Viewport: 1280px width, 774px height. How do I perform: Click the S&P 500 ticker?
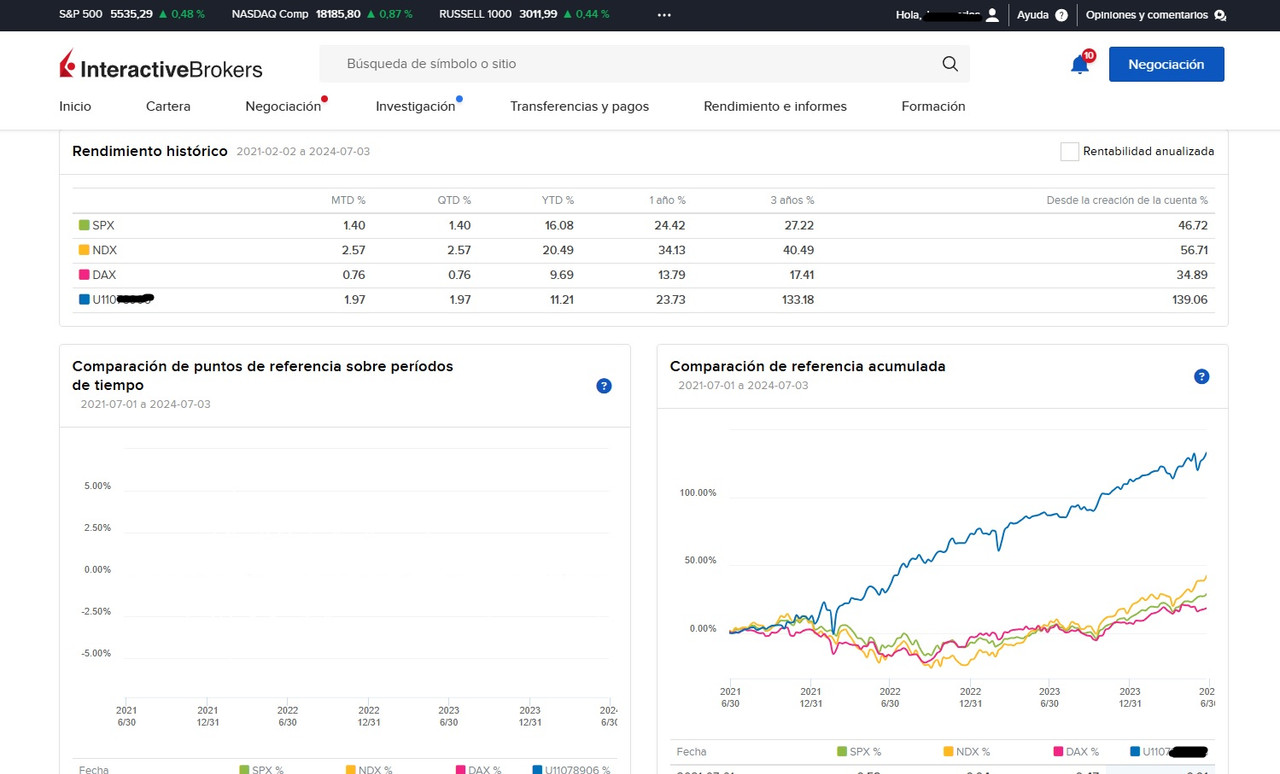(132, 15)
